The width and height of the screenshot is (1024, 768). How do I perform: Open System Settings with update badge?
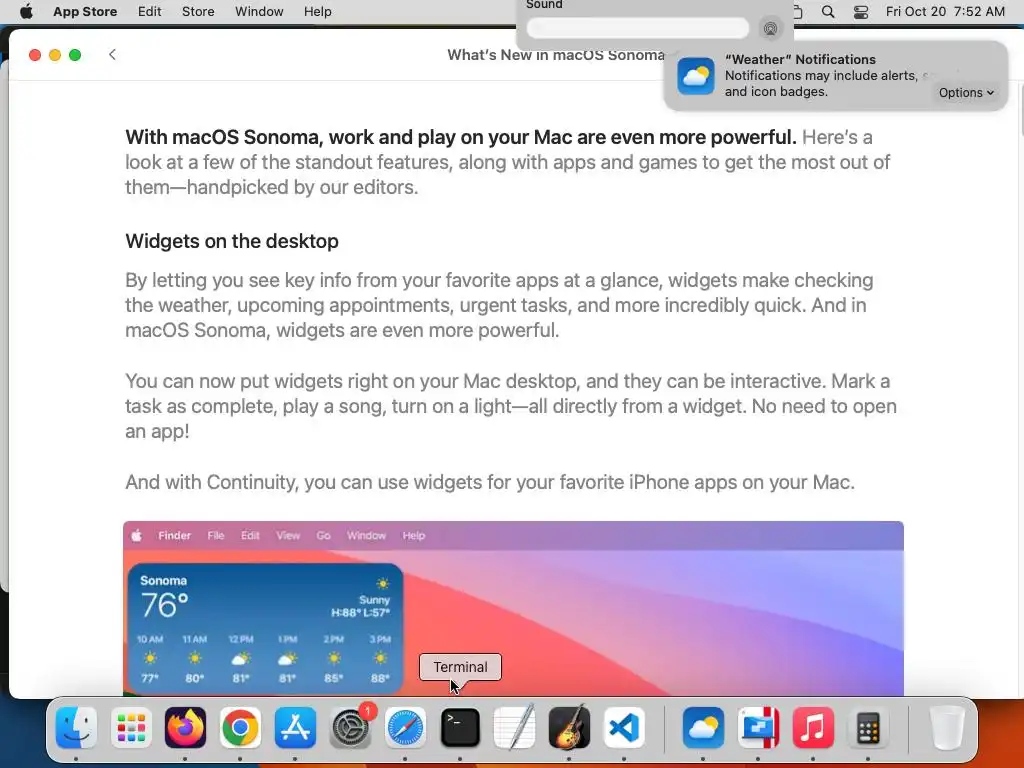[351, 728]
